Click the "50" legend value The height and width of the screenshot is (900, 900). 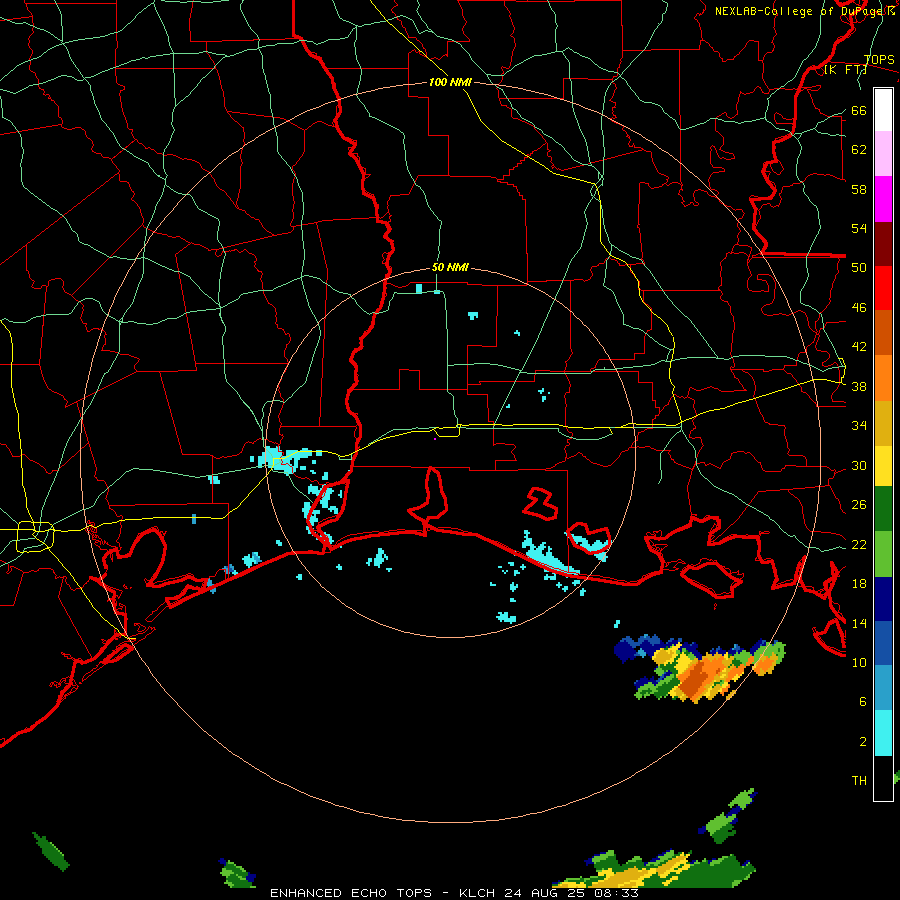[859, 268]
